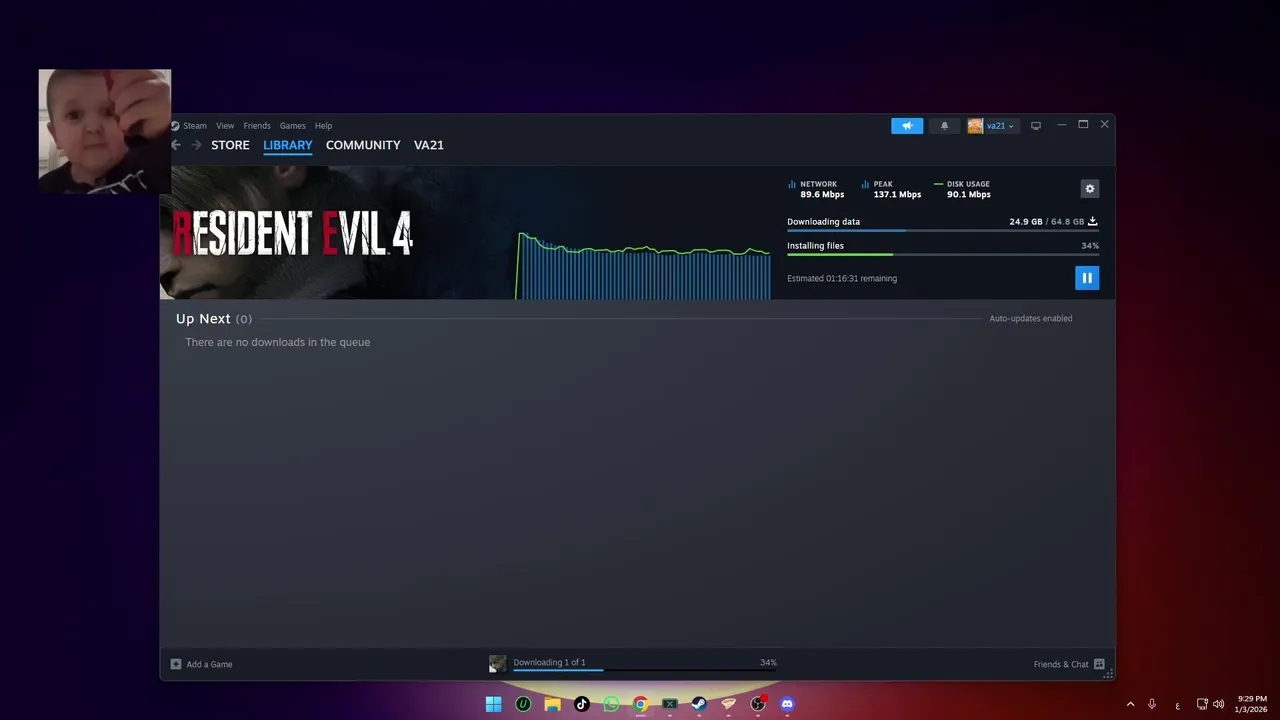This screenshot has width=1280, height=720.
Task: Open the Games menu
Action: tap(293, 126)
